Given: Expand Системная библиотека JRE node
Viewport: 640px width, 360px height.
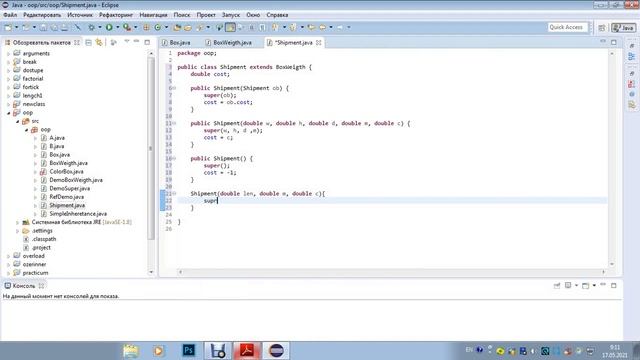Looking at the screenshot, I should coord(18,222).
